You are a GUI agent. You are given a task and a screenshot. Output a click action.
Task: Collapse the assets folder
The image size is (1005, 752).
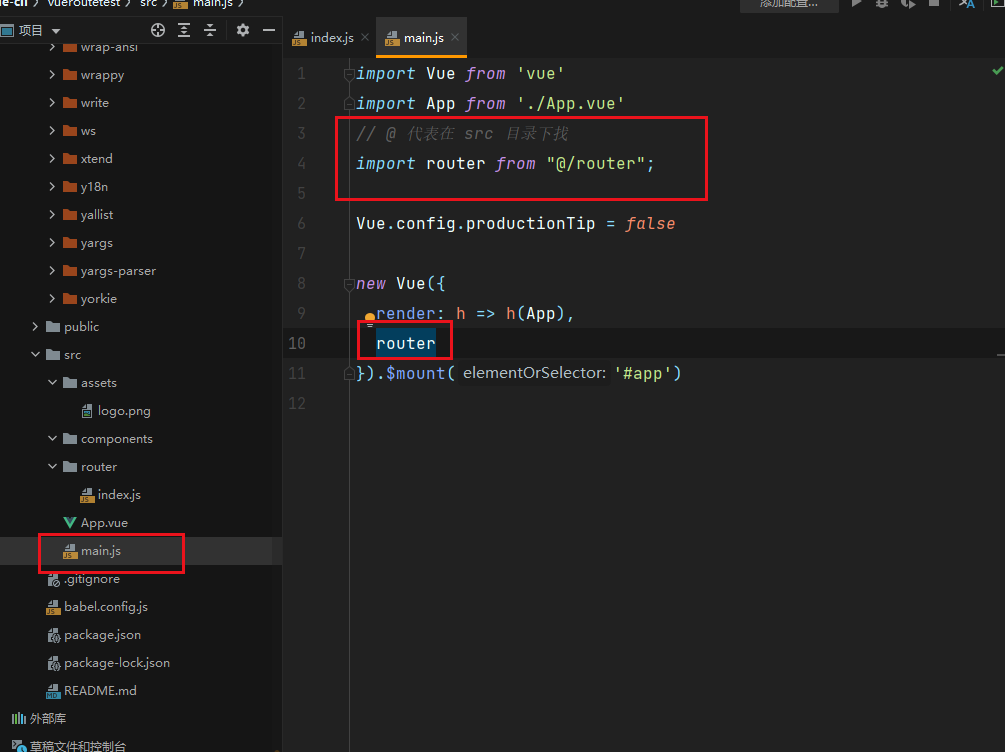pyautogui.click(x=53, y=382)
